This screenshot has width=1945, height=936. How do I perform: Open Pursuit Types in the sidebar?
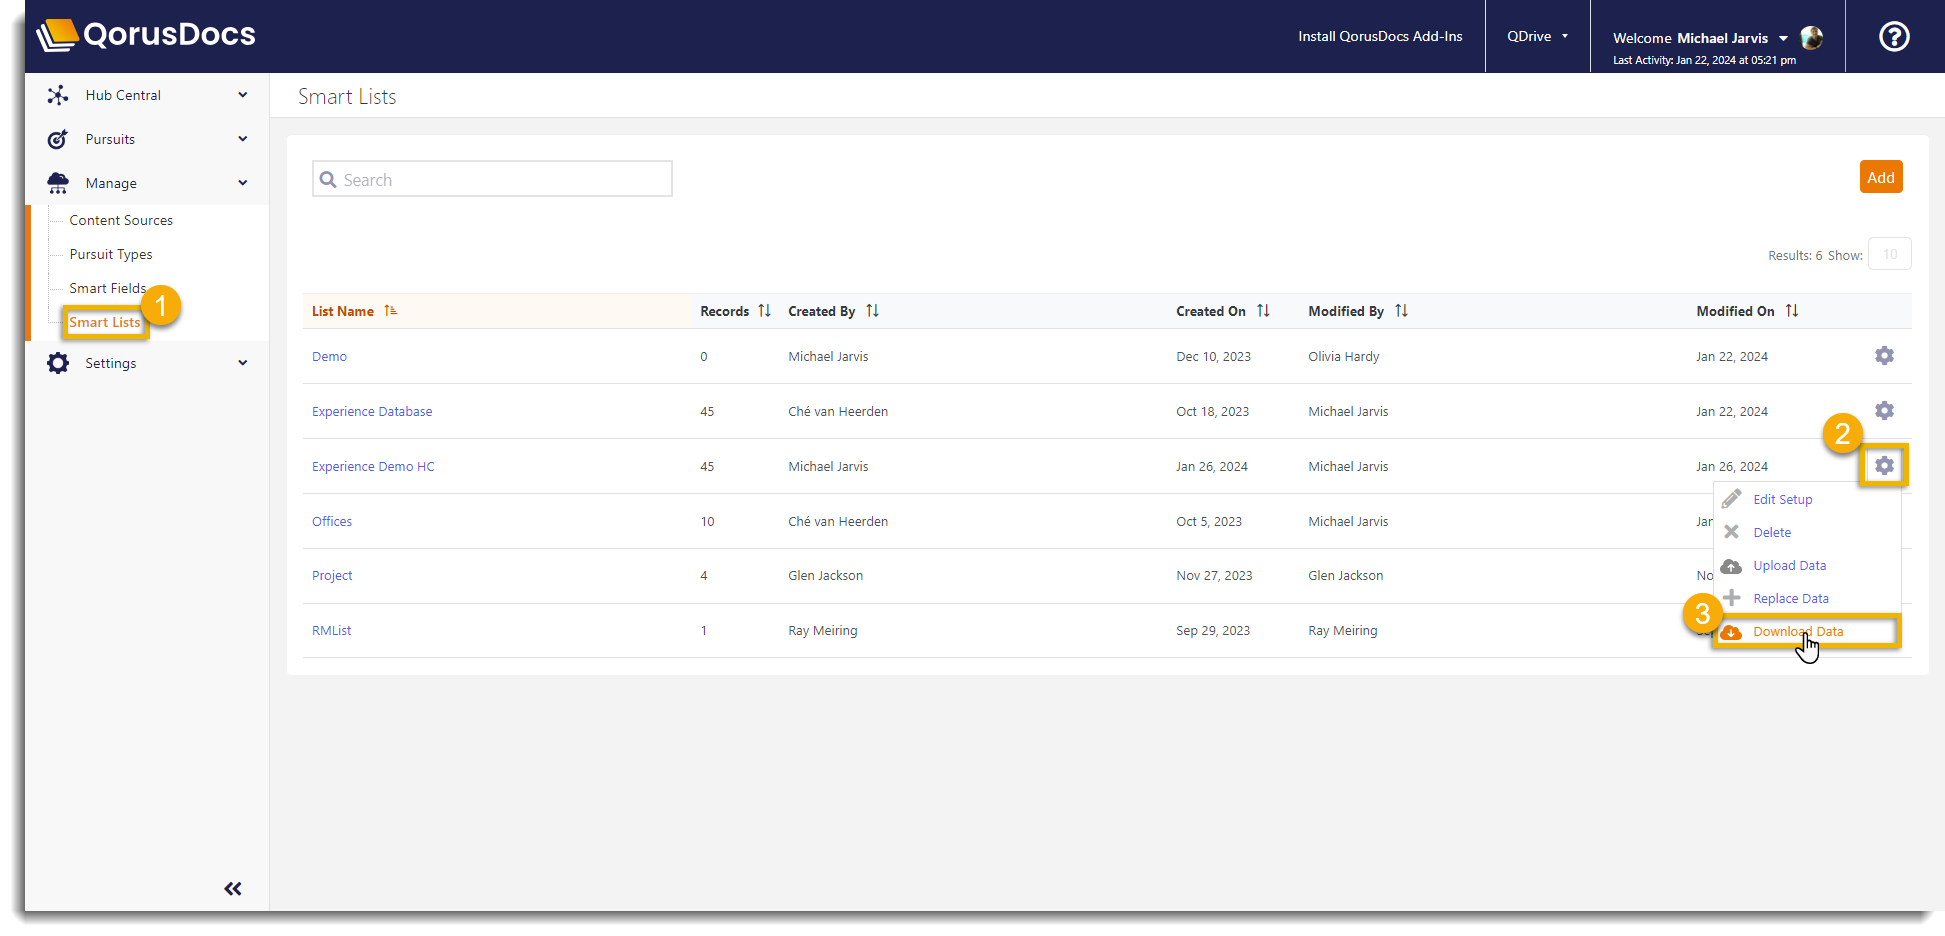coord(109,254)
